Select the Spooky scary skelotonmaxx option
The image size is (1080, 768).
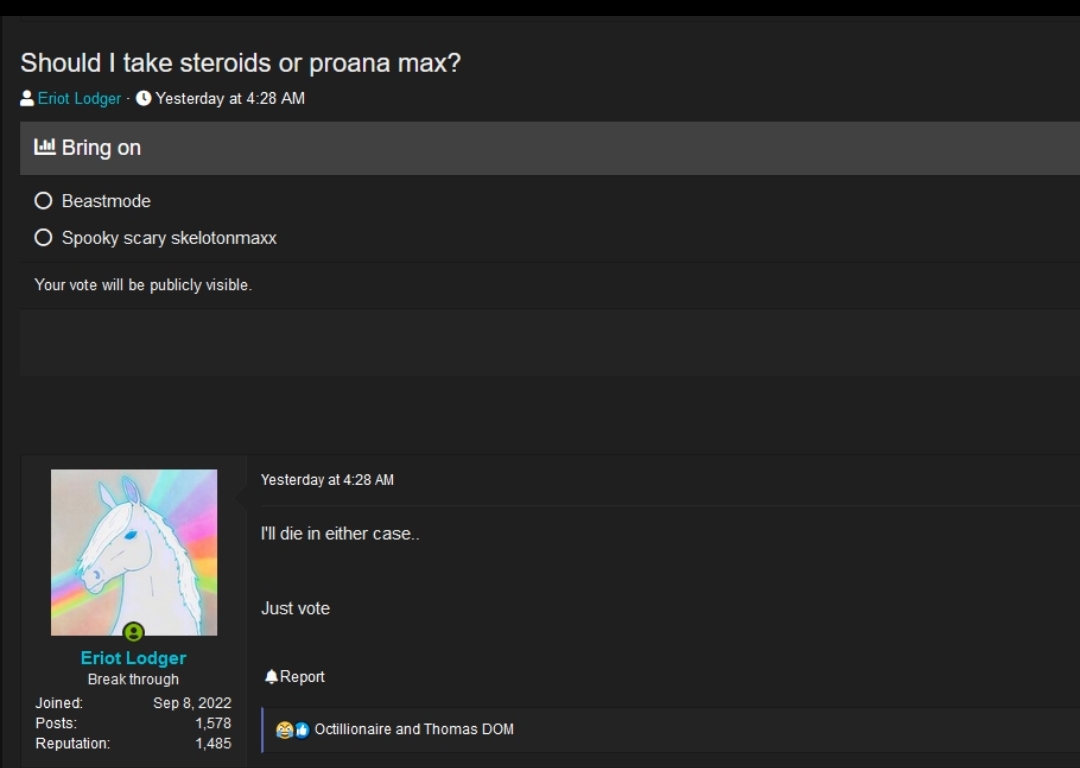click(x=43, y=238)
